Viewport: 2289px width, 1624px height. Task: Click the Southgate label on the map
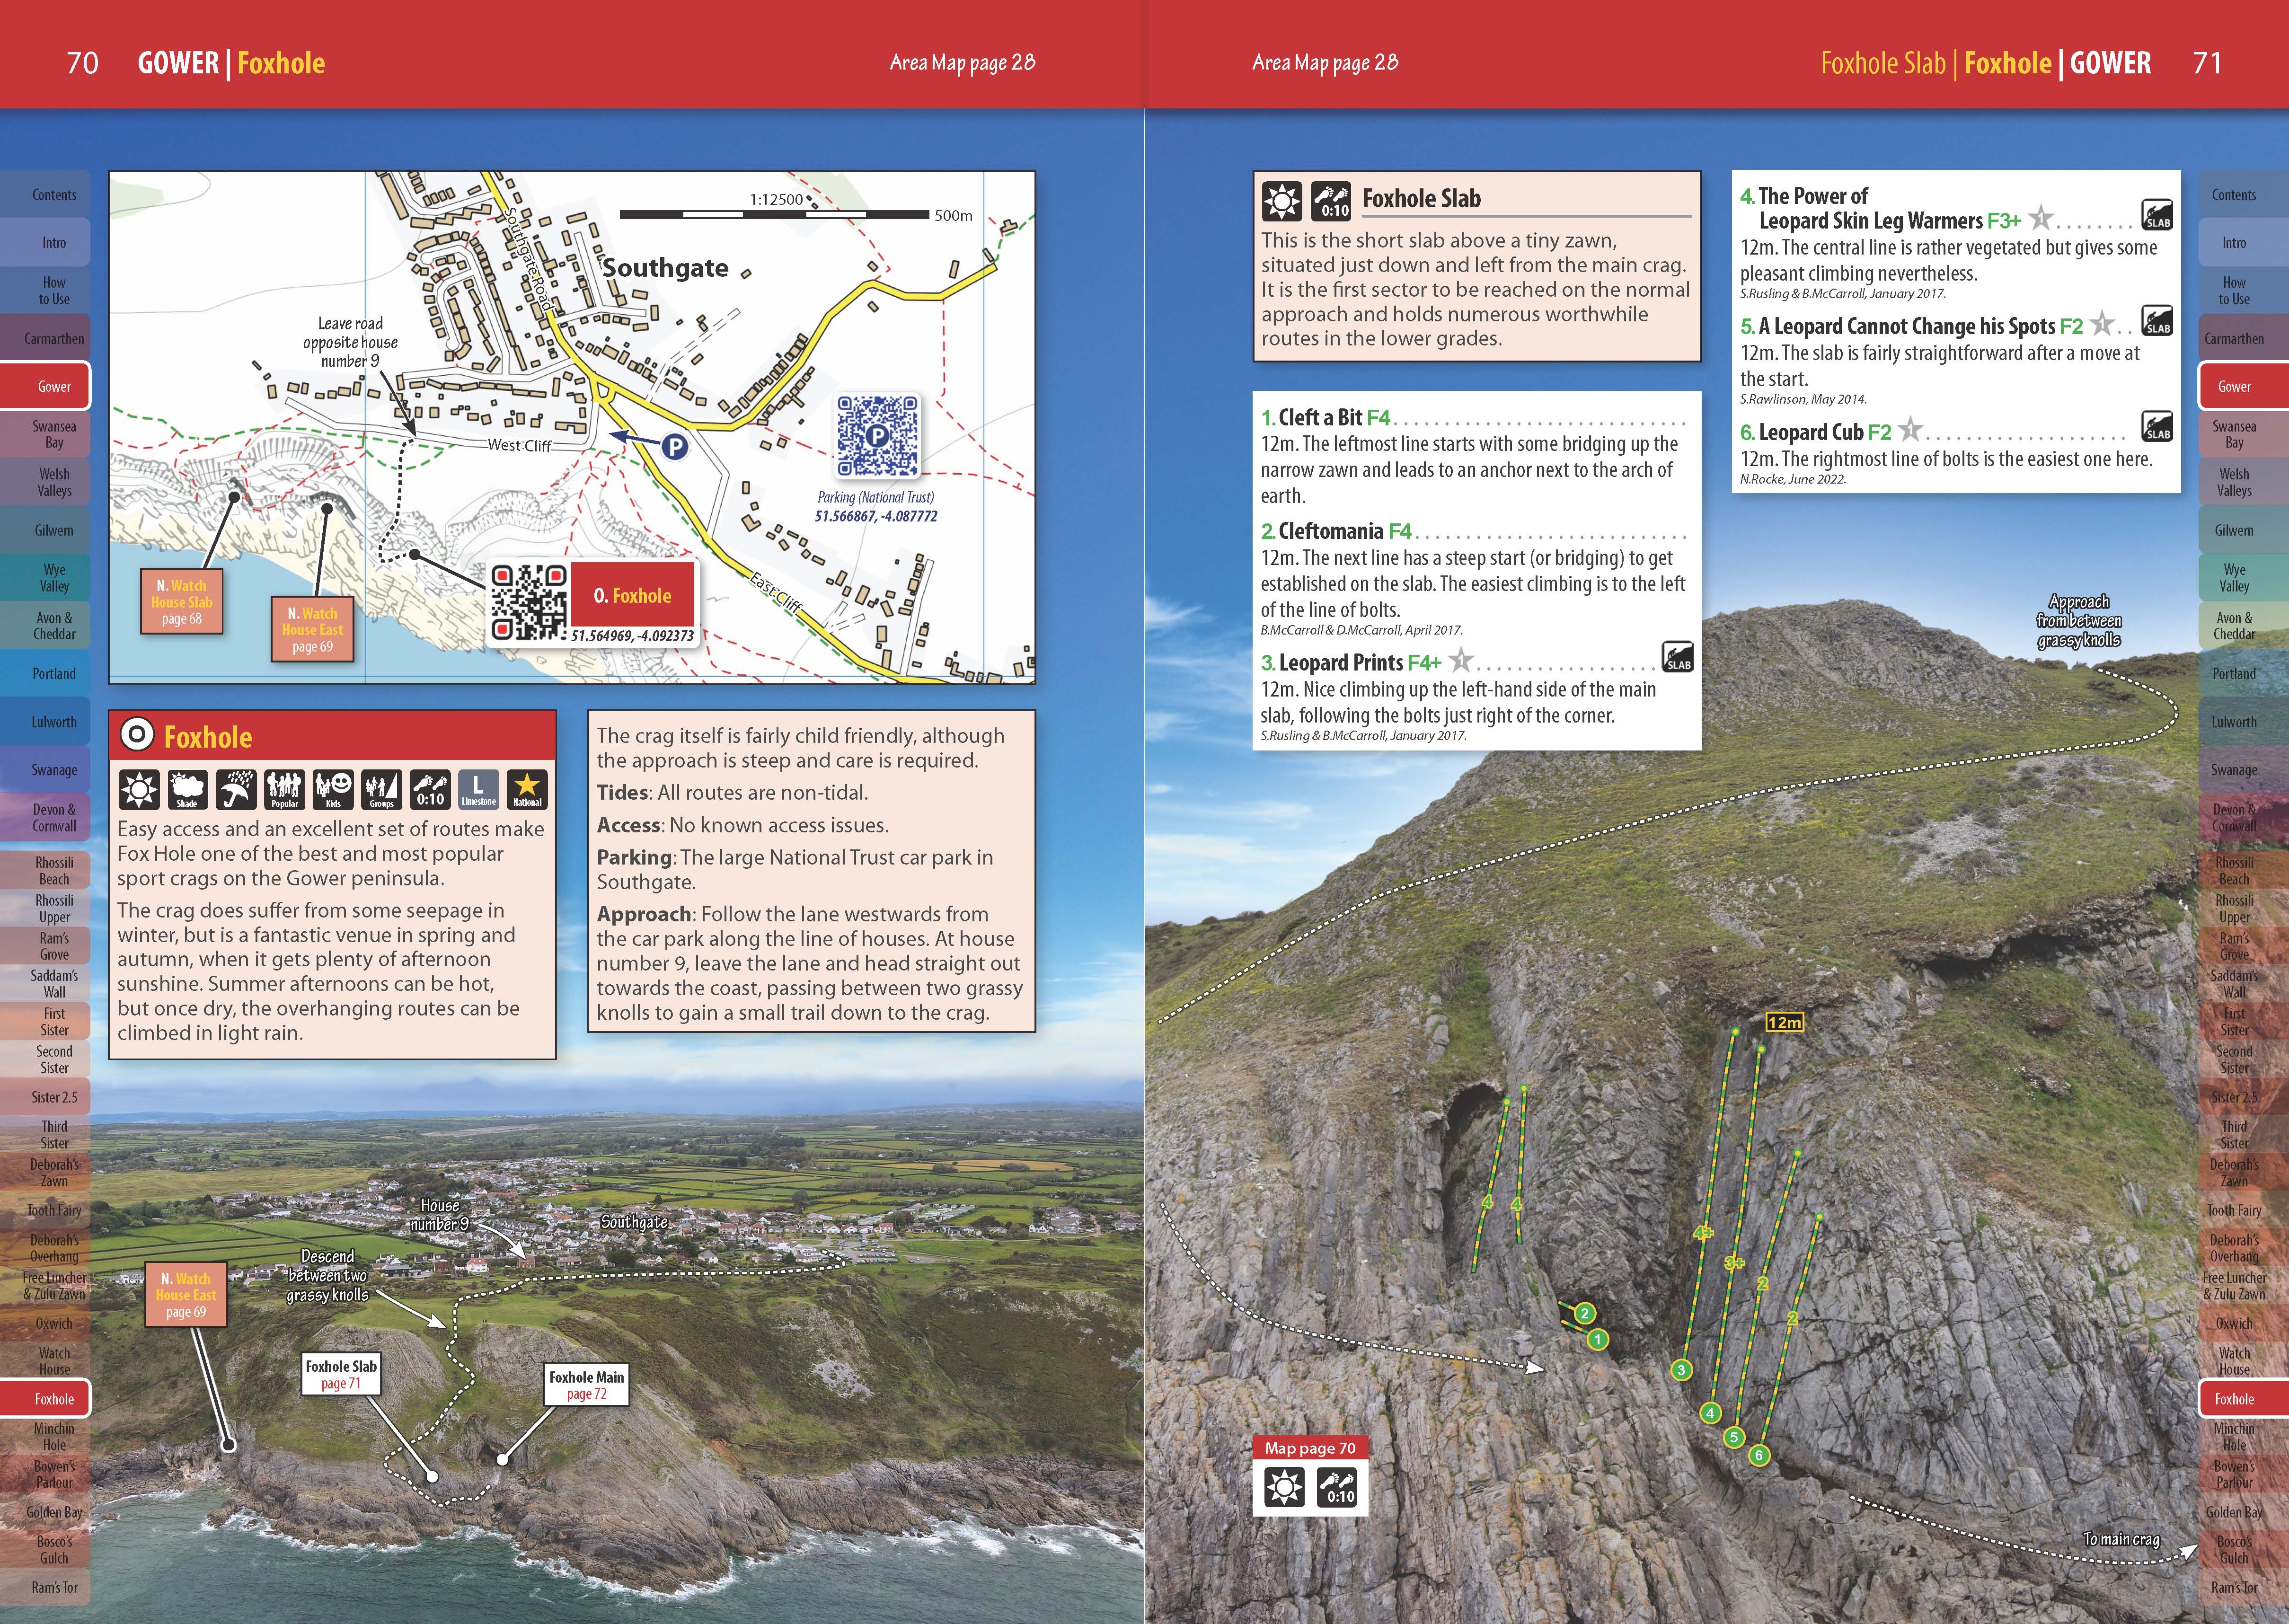click(x=665, y=268)
